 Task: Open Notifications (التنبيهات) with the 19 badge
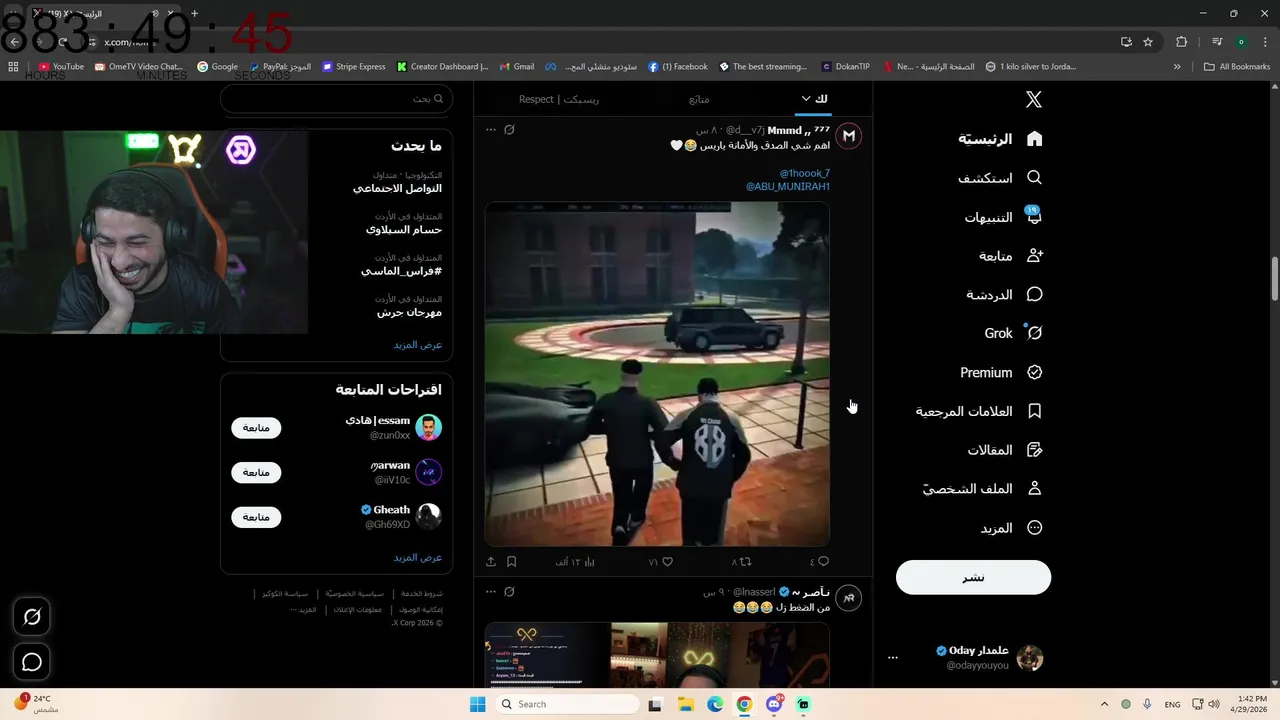click(1003, 217)
